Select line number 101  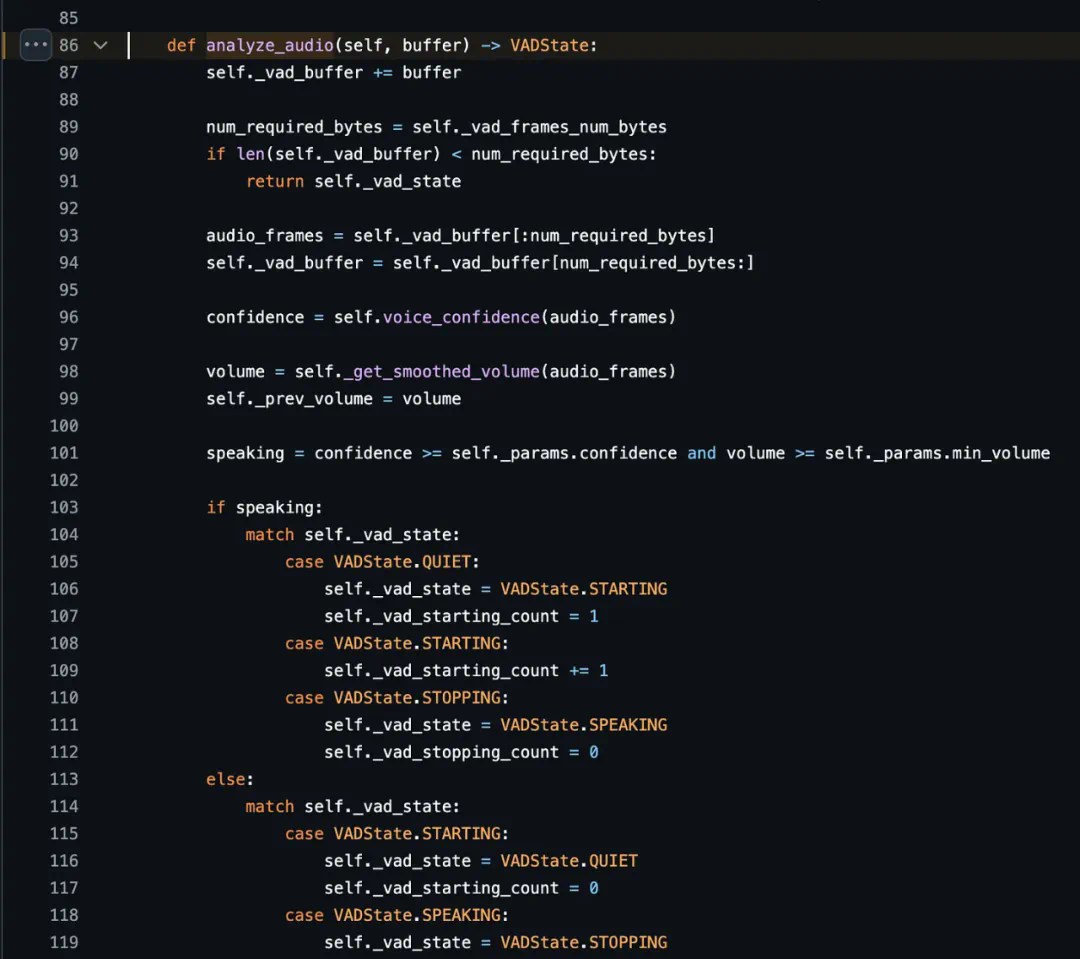click(64, 453)
